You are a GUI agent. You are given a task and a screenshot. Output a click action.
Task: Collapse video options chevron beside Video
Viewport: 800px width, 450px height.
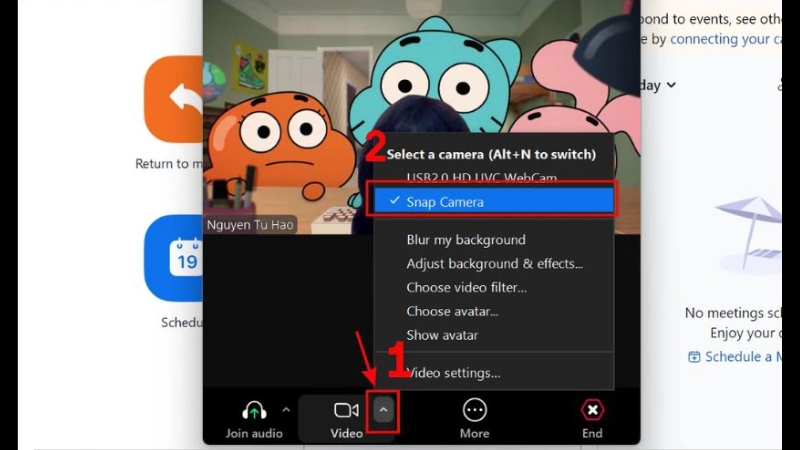[x=383, y=411]
